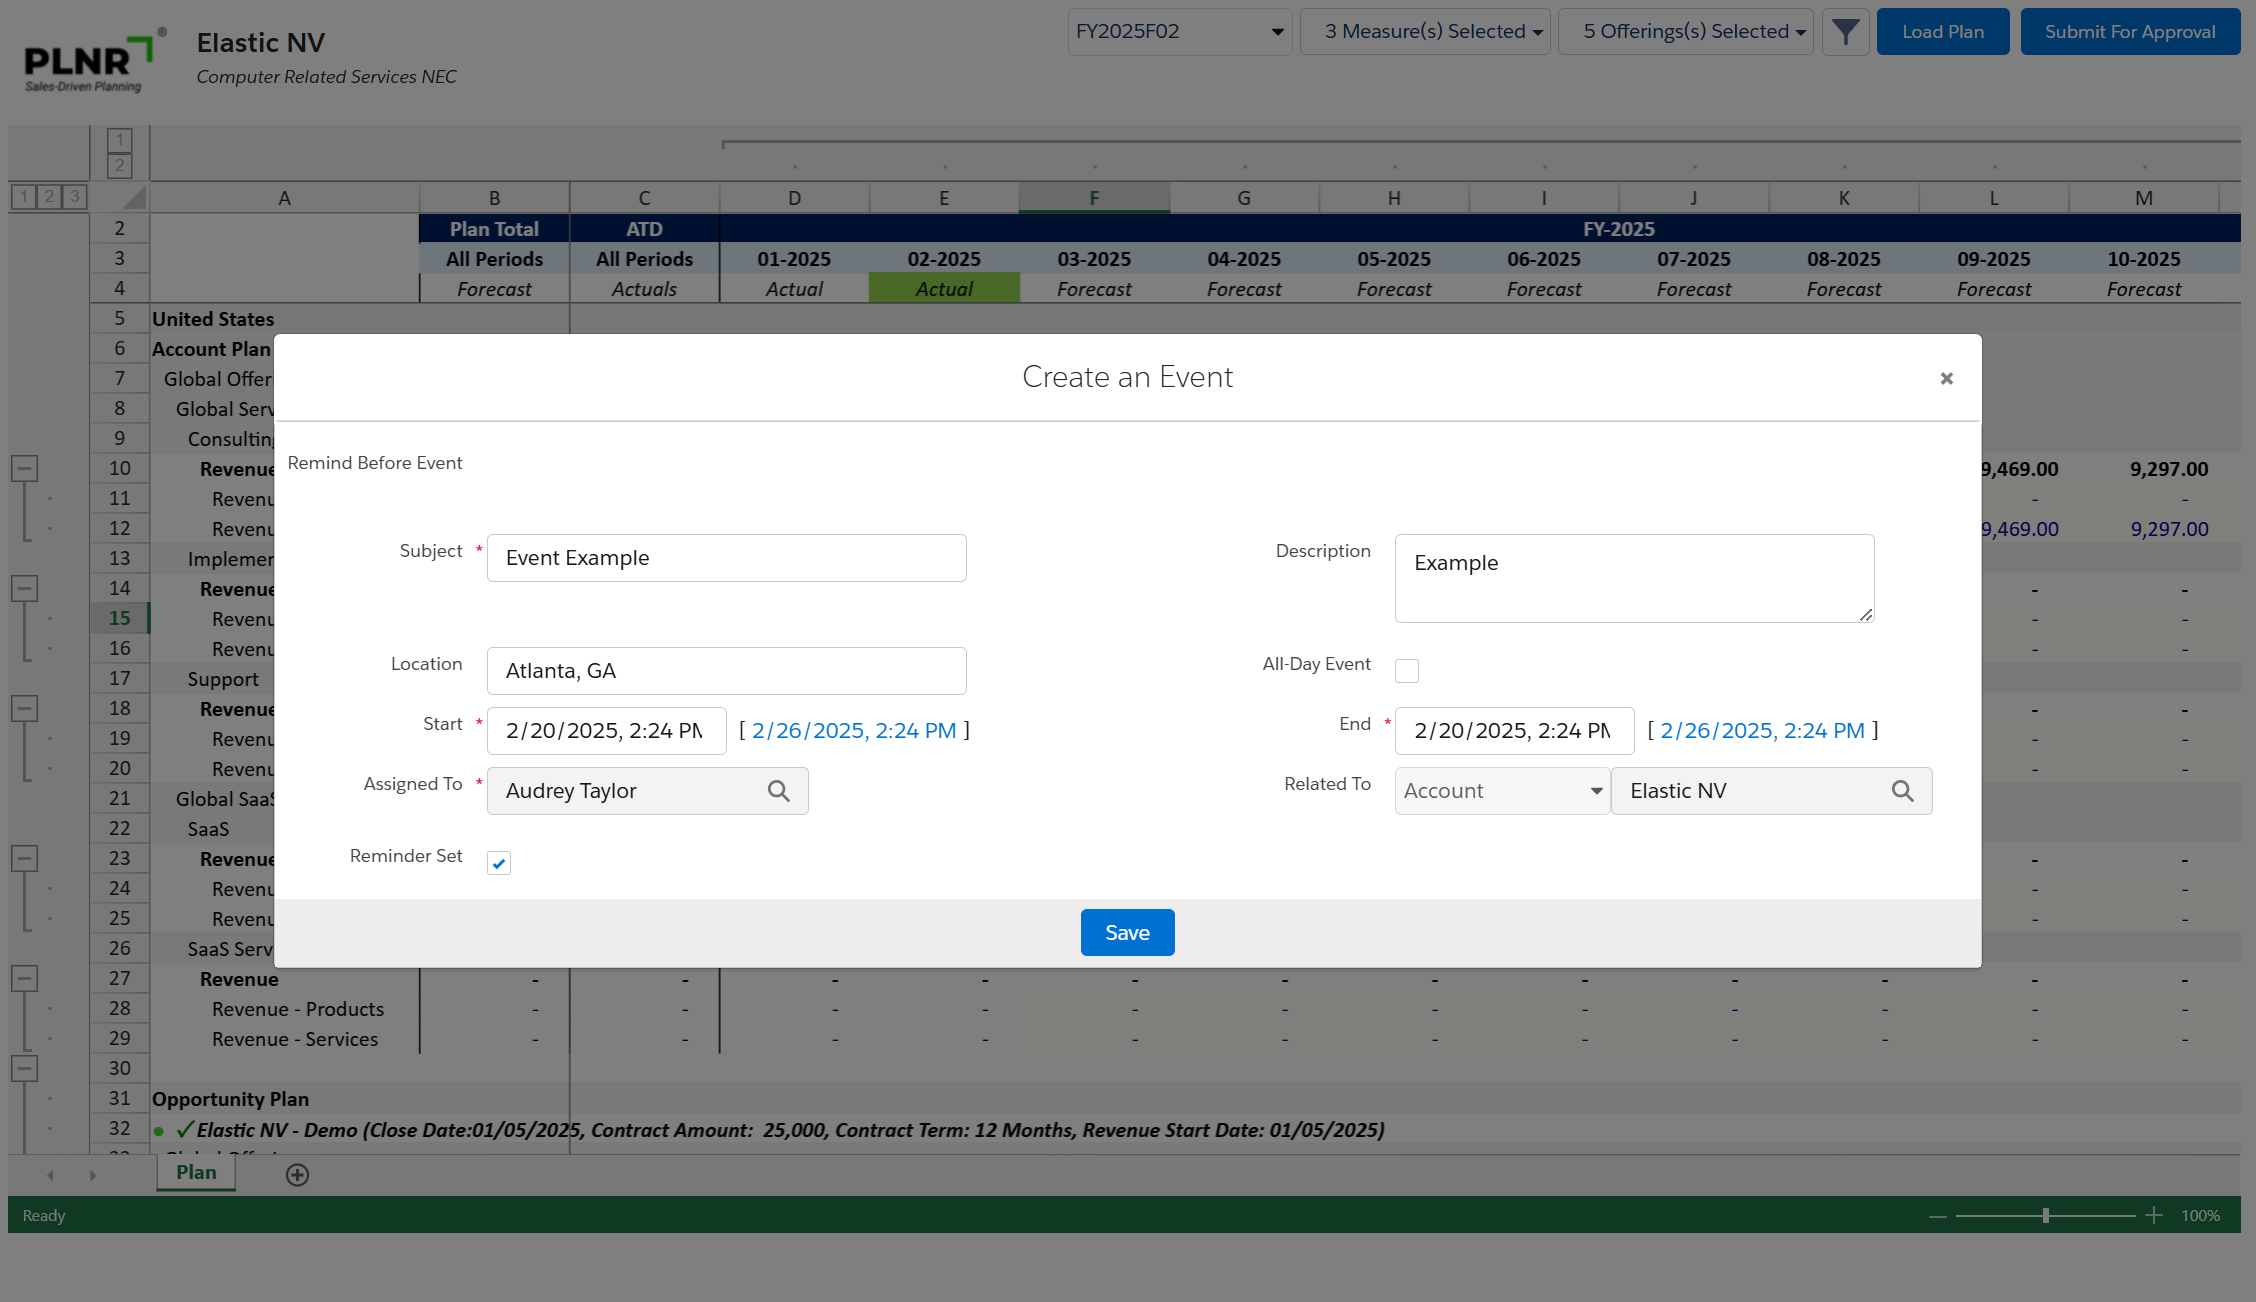The height and width of the screenshot is (1302, 2256).
Task: Open the Related To Account type dropdown
Action: [x=1501, y=791]
